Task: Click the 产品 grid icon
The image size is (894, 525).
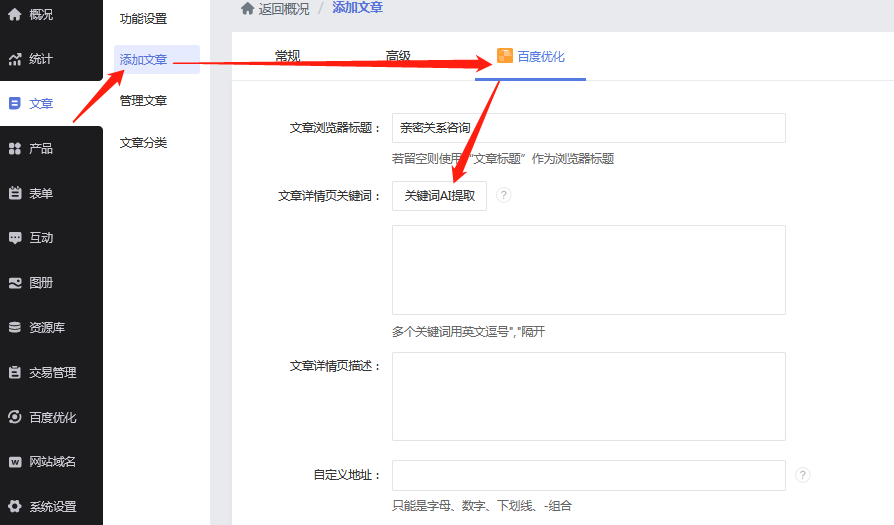Action: [x=15, y=148]
